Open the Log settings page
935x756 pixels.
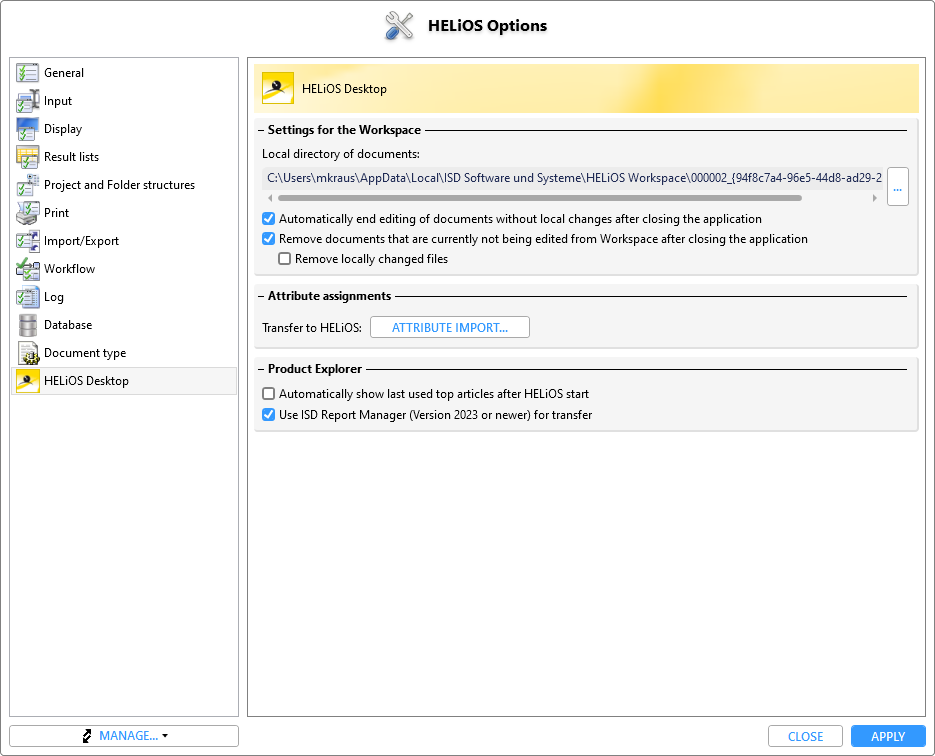point(124,297)
